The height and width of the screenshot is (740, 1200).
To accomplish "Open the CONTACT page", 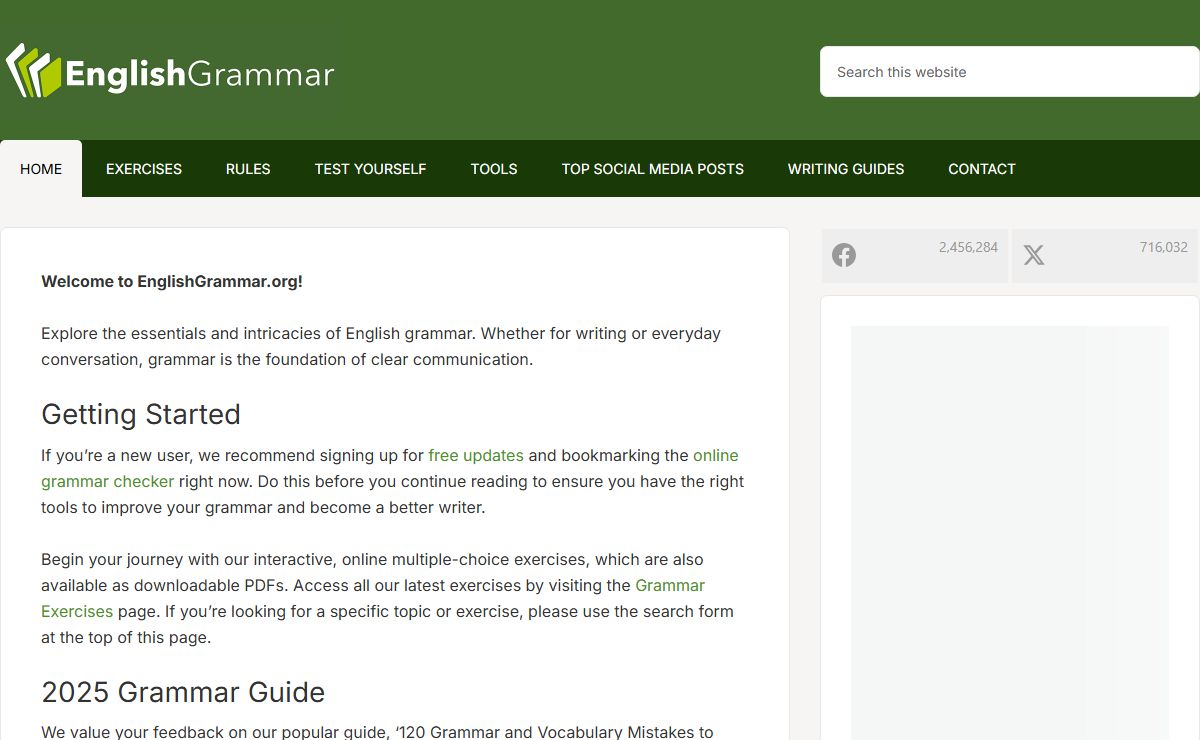I will pyautogui.click(x=981, y=169).
